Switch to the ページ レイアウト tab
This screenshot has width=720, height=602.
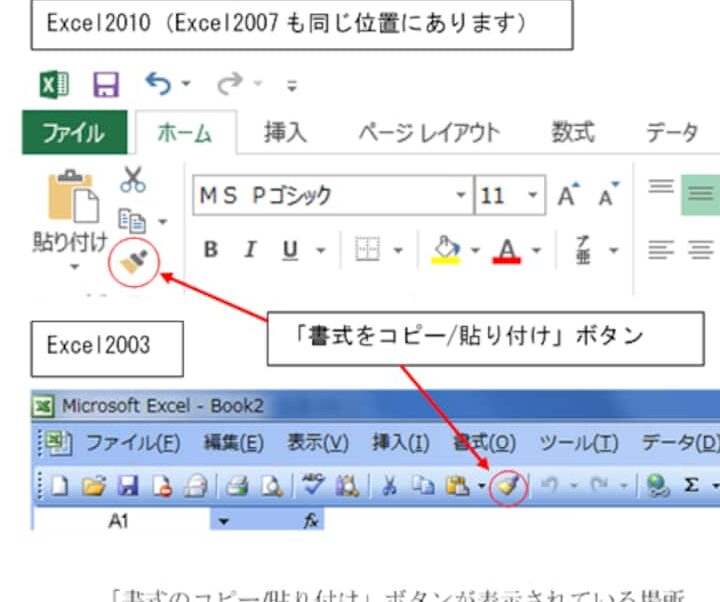(x=429, y=133)
